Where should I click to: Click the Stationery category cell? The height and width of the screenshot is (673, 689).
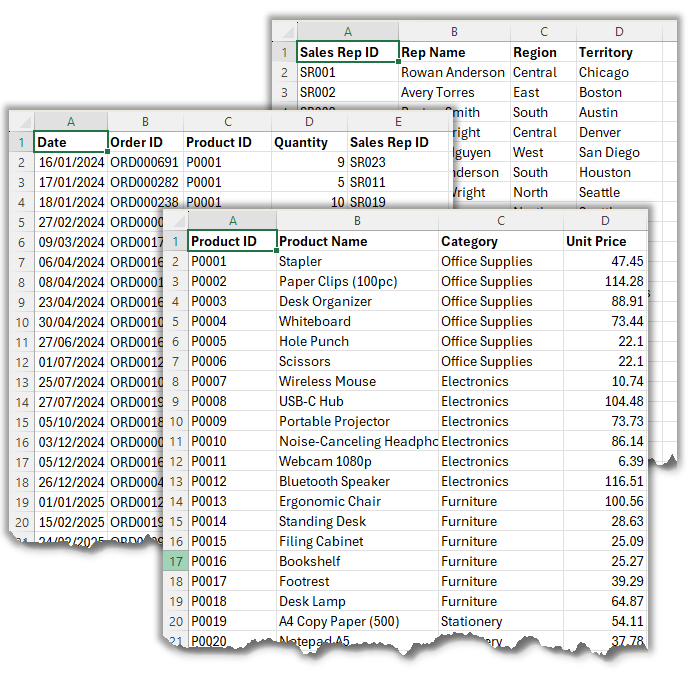(501, 621)
